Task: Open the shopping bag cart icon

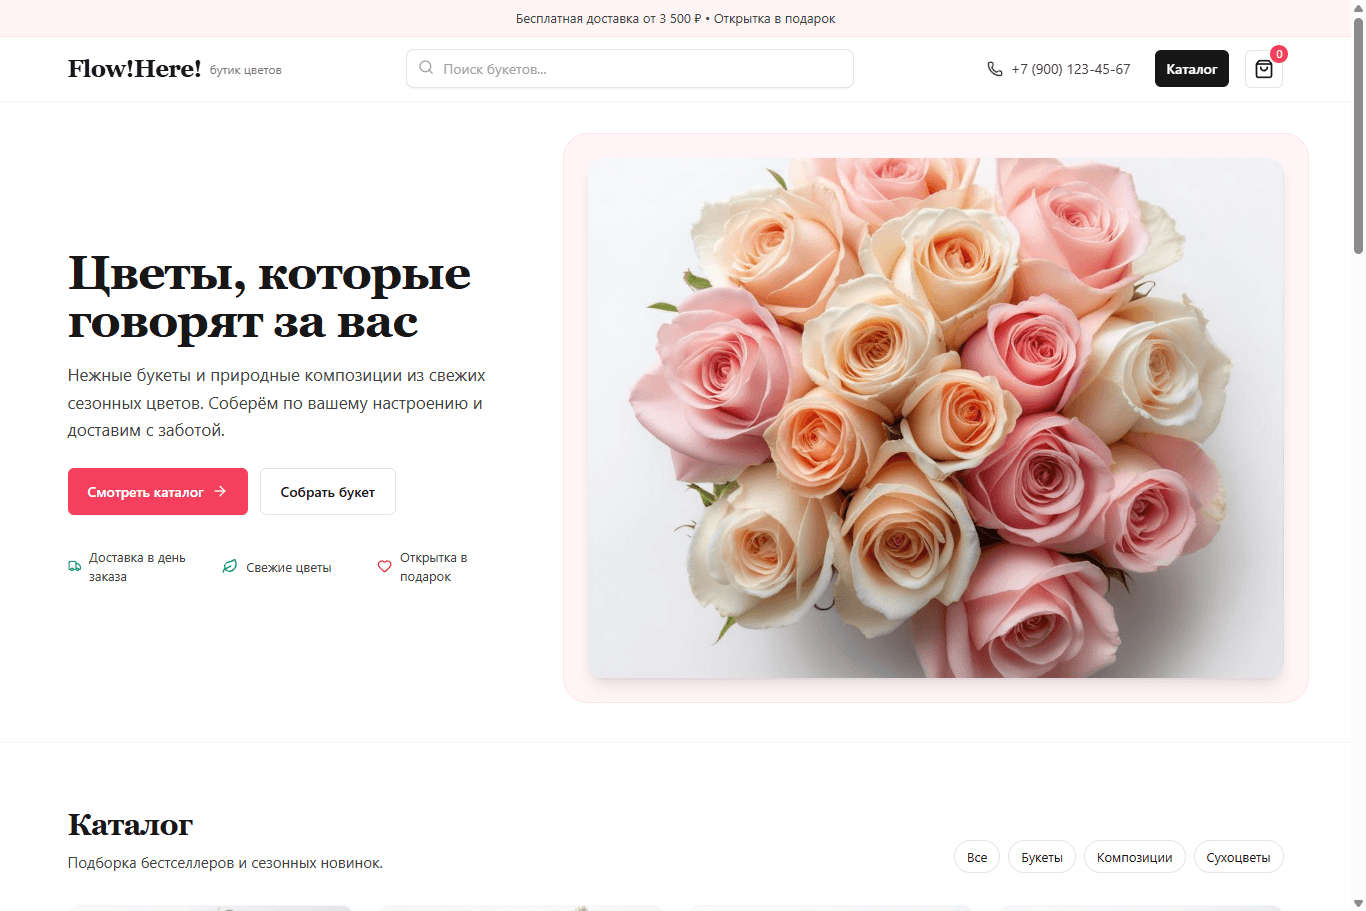Action: (x=1263, y=69)
